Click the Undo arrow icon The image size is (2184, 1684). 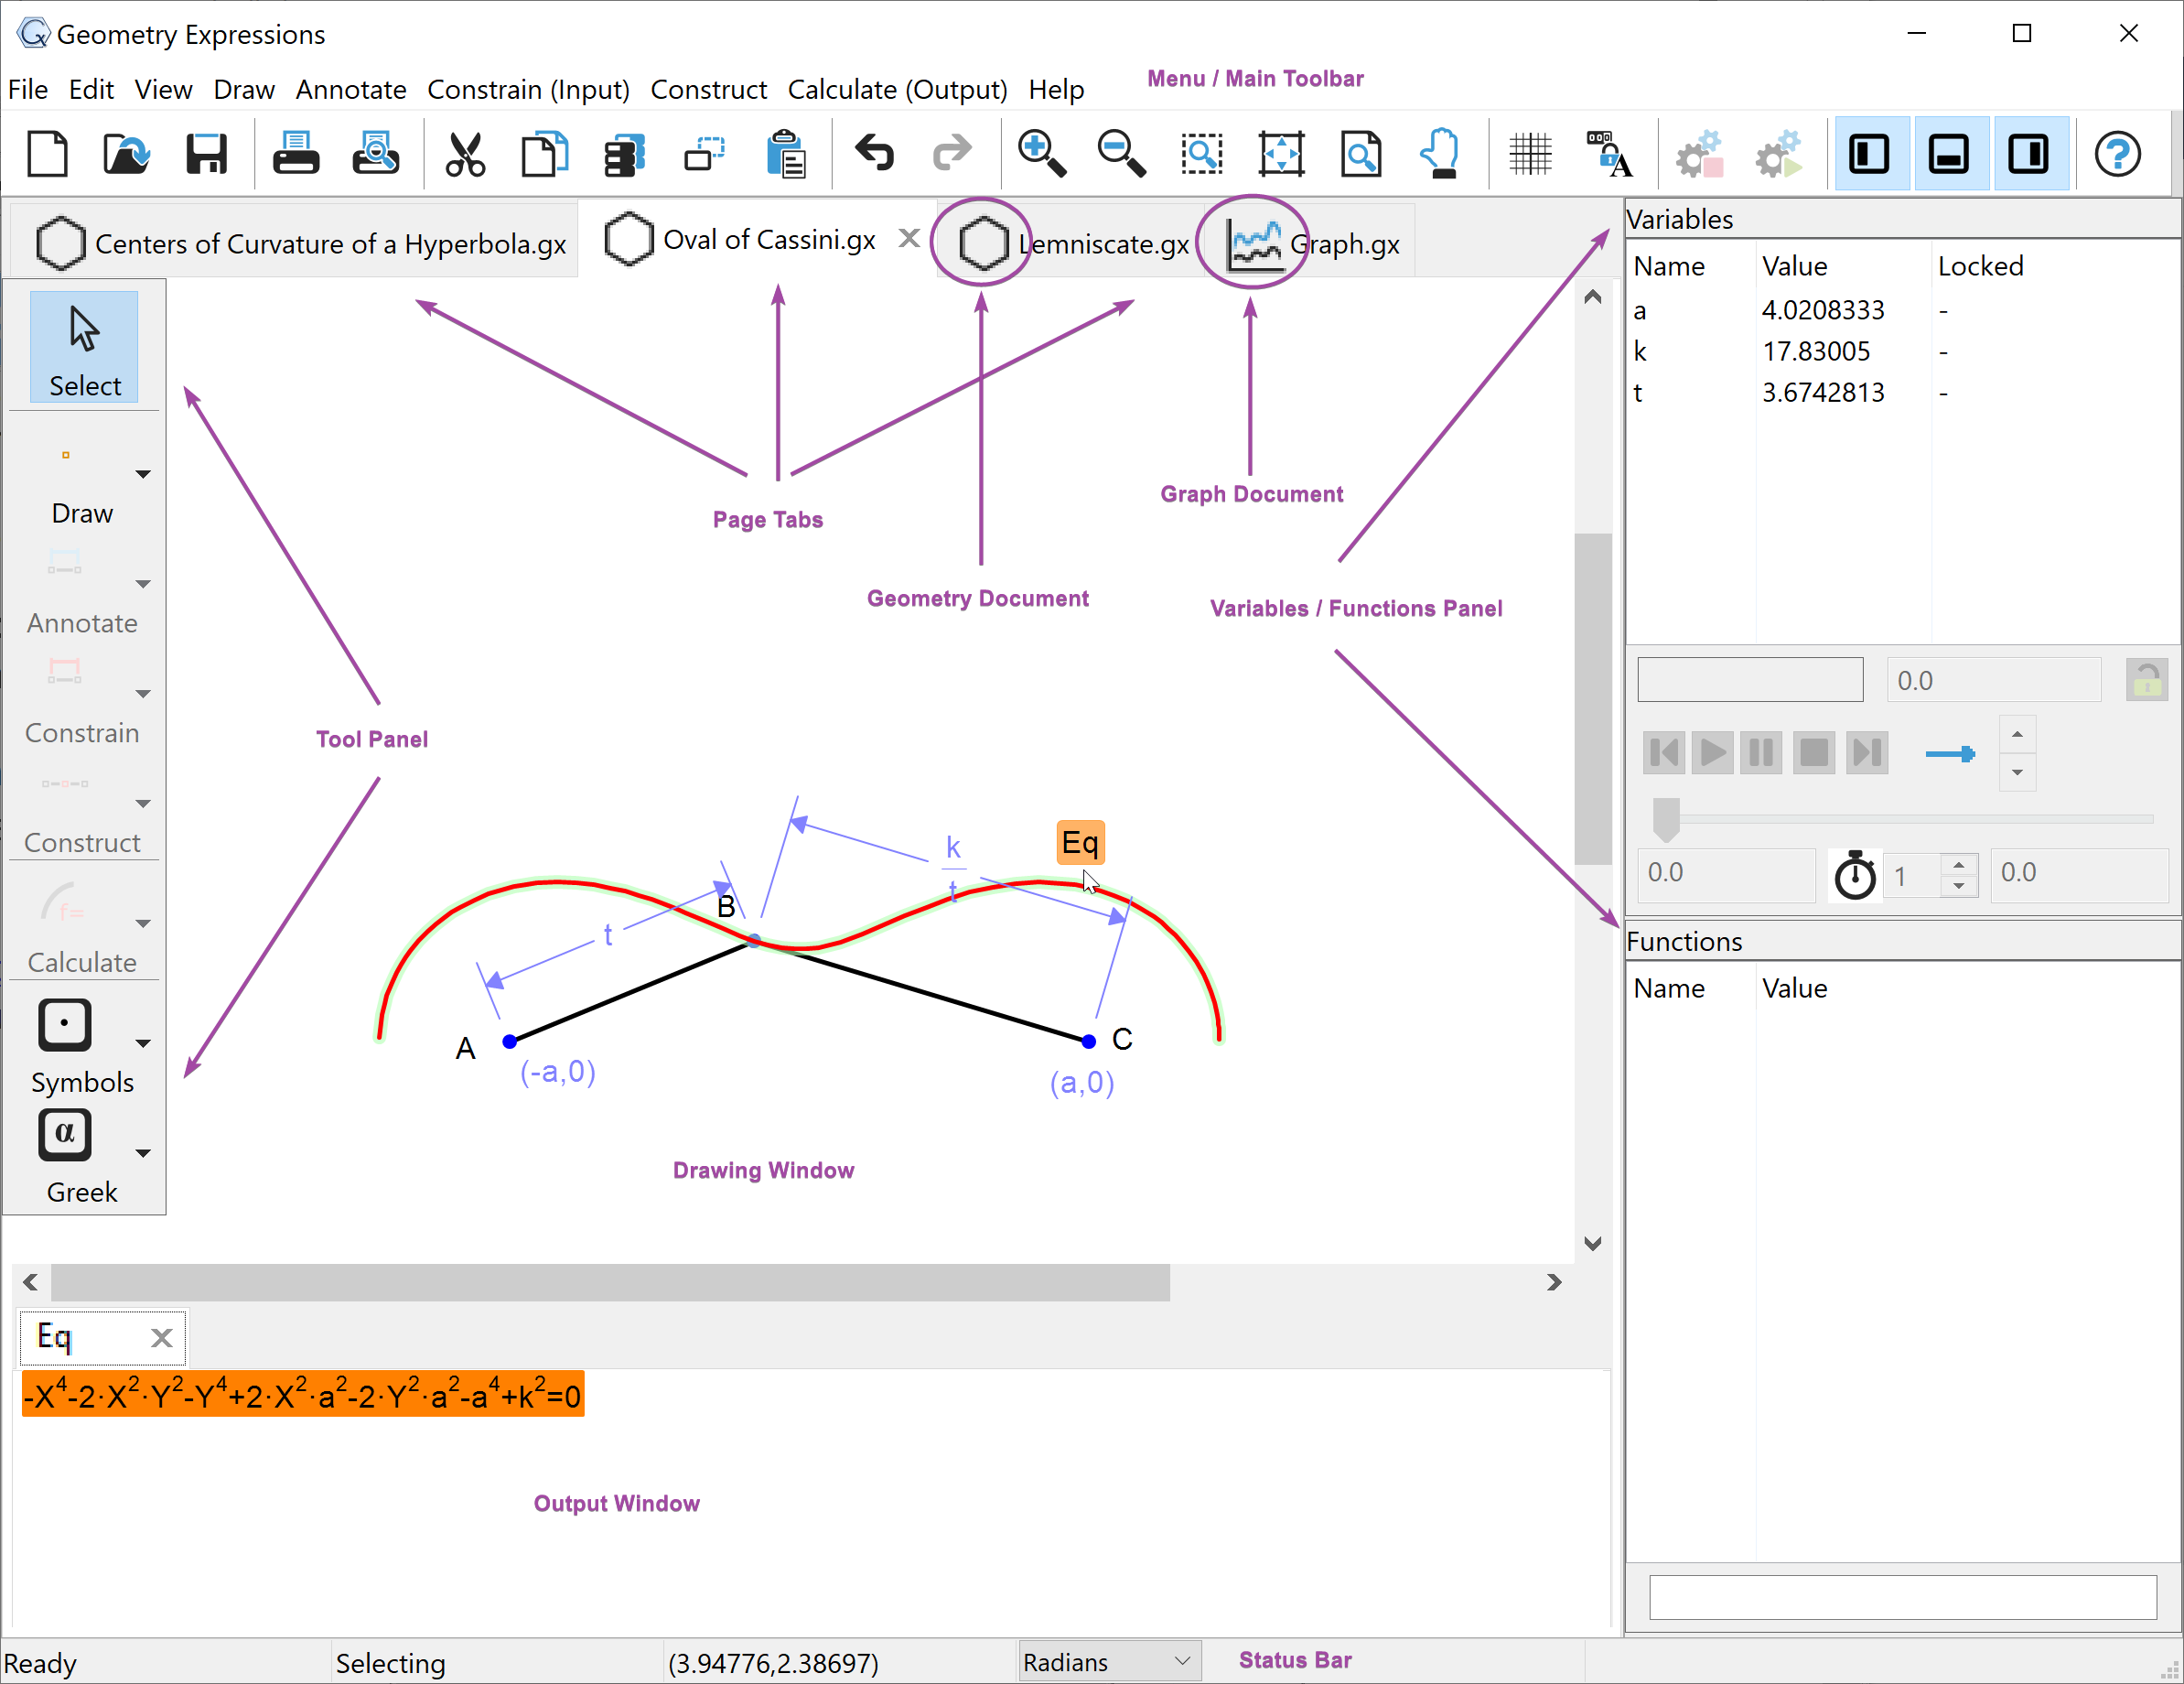click(874, 154)
